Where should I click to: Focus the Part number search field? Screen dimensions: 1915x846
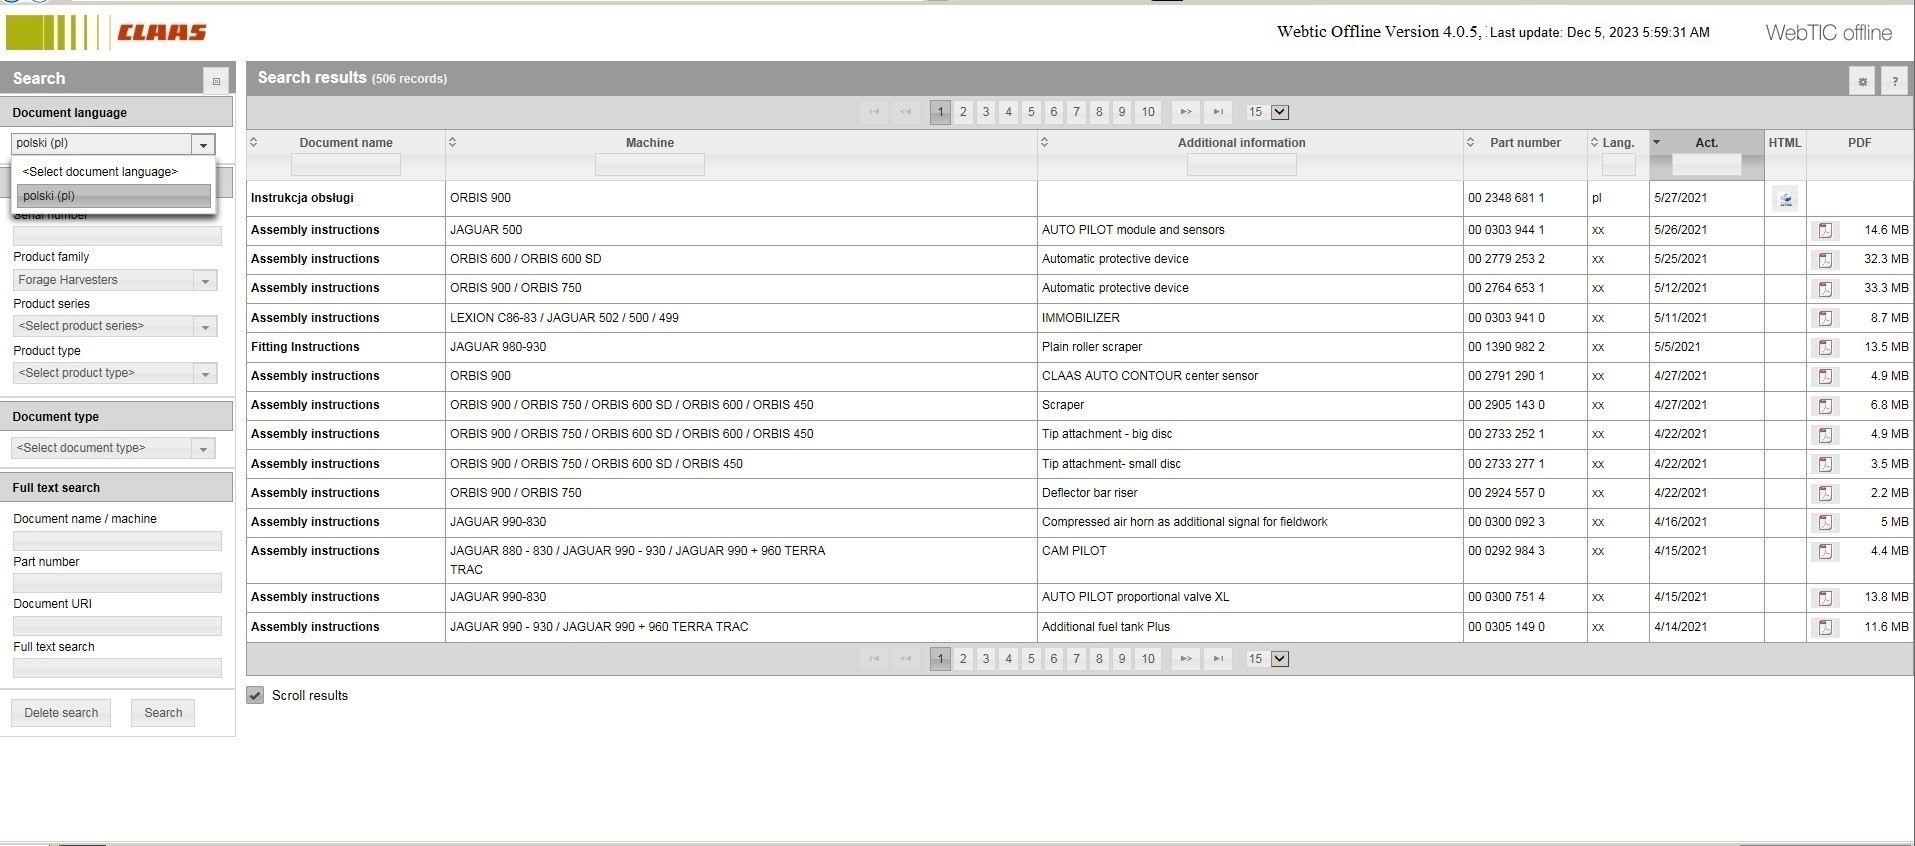[x=117, y=583]
